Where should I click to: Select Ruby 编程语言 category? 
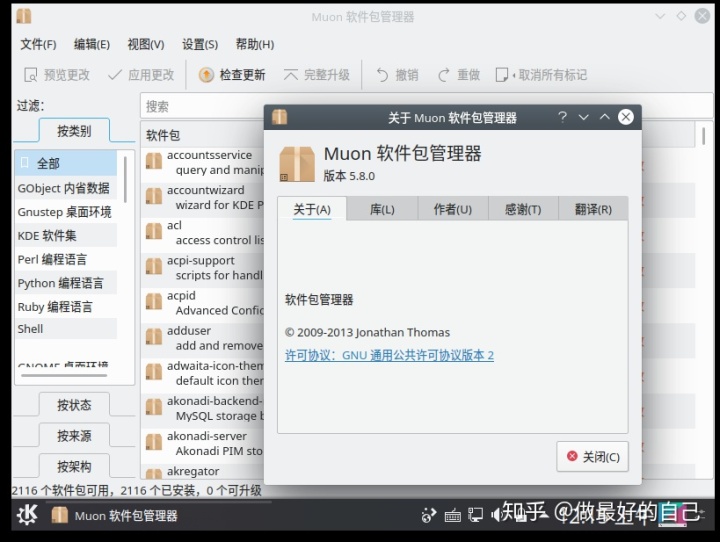pos(66,307)
